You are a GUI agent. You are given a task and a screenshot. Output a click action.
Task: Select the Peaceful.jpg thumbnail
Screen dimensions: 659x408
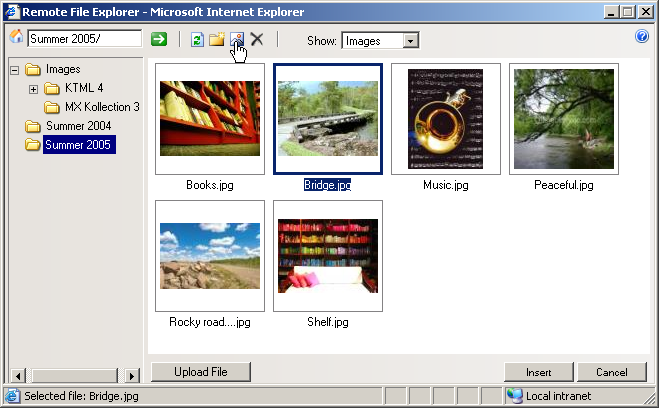[x=564, y=118]
